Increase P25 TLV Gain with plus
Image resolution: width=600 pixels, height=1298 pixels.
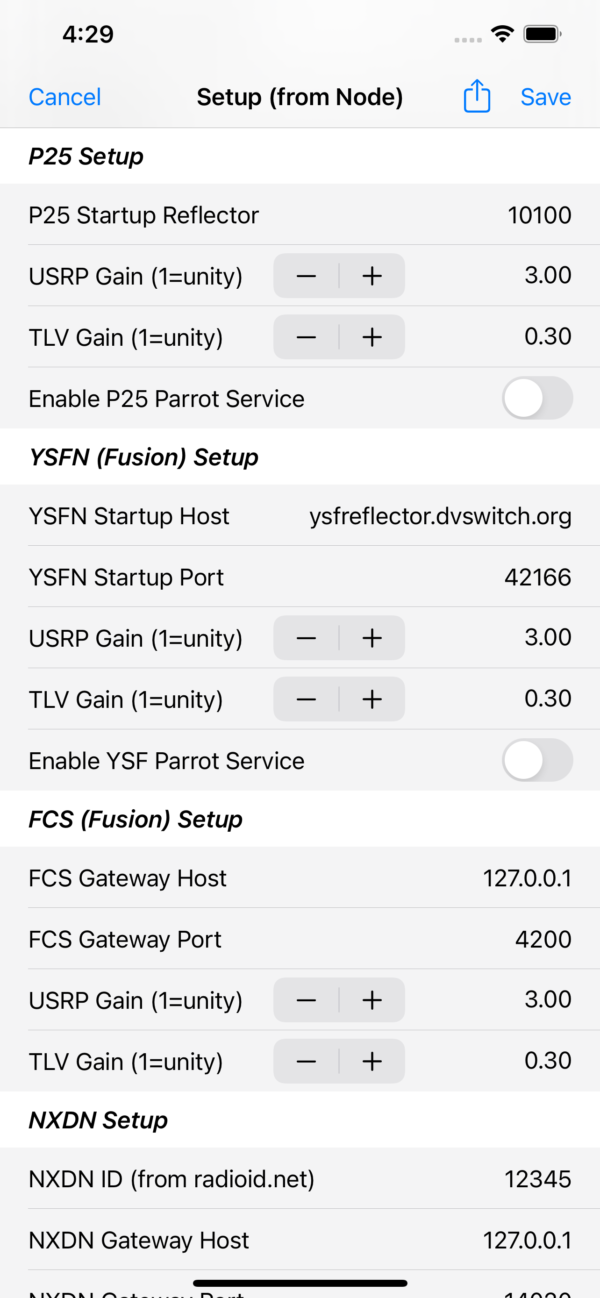(x=372, y=337)
